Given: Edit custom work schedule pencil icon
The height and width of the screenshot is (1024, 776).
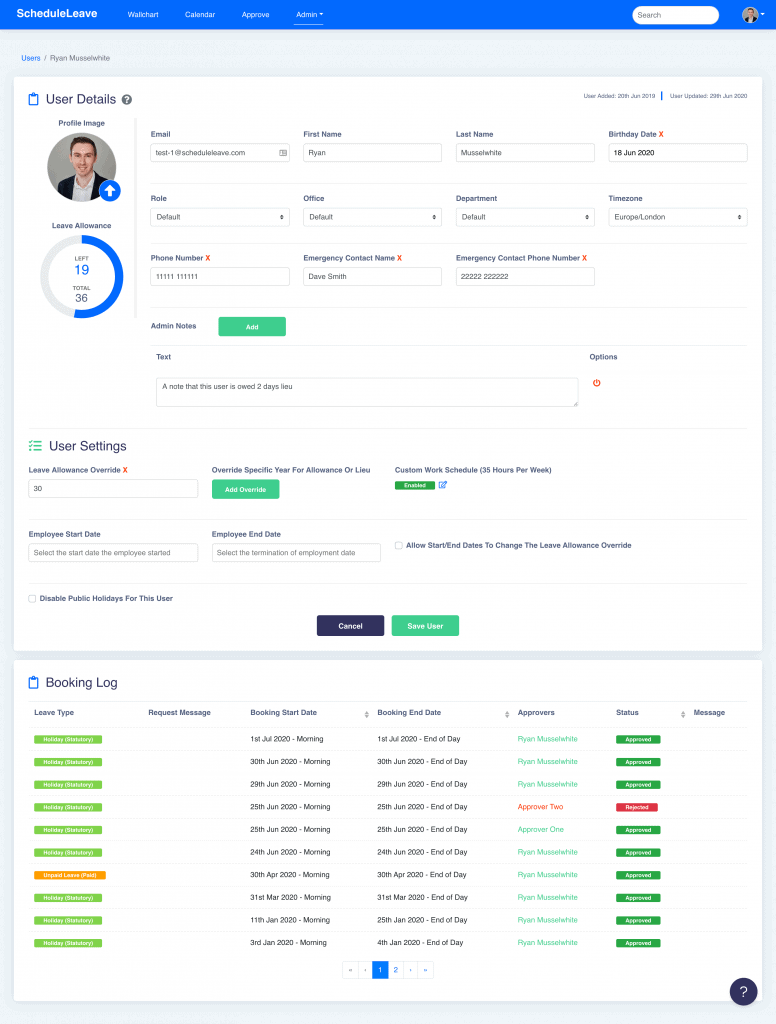Looking at the screenshot, I should pos(443,485).
